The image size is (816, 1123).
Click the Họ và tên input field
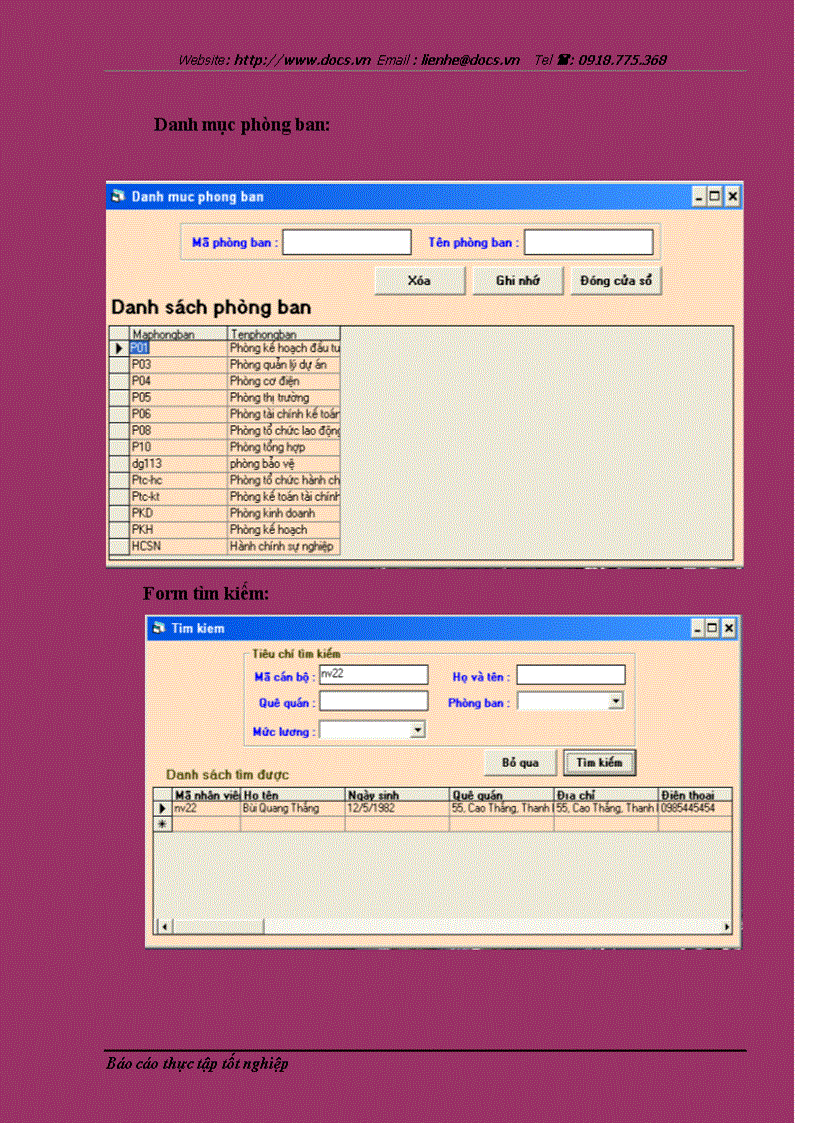[x=570, y=674]
